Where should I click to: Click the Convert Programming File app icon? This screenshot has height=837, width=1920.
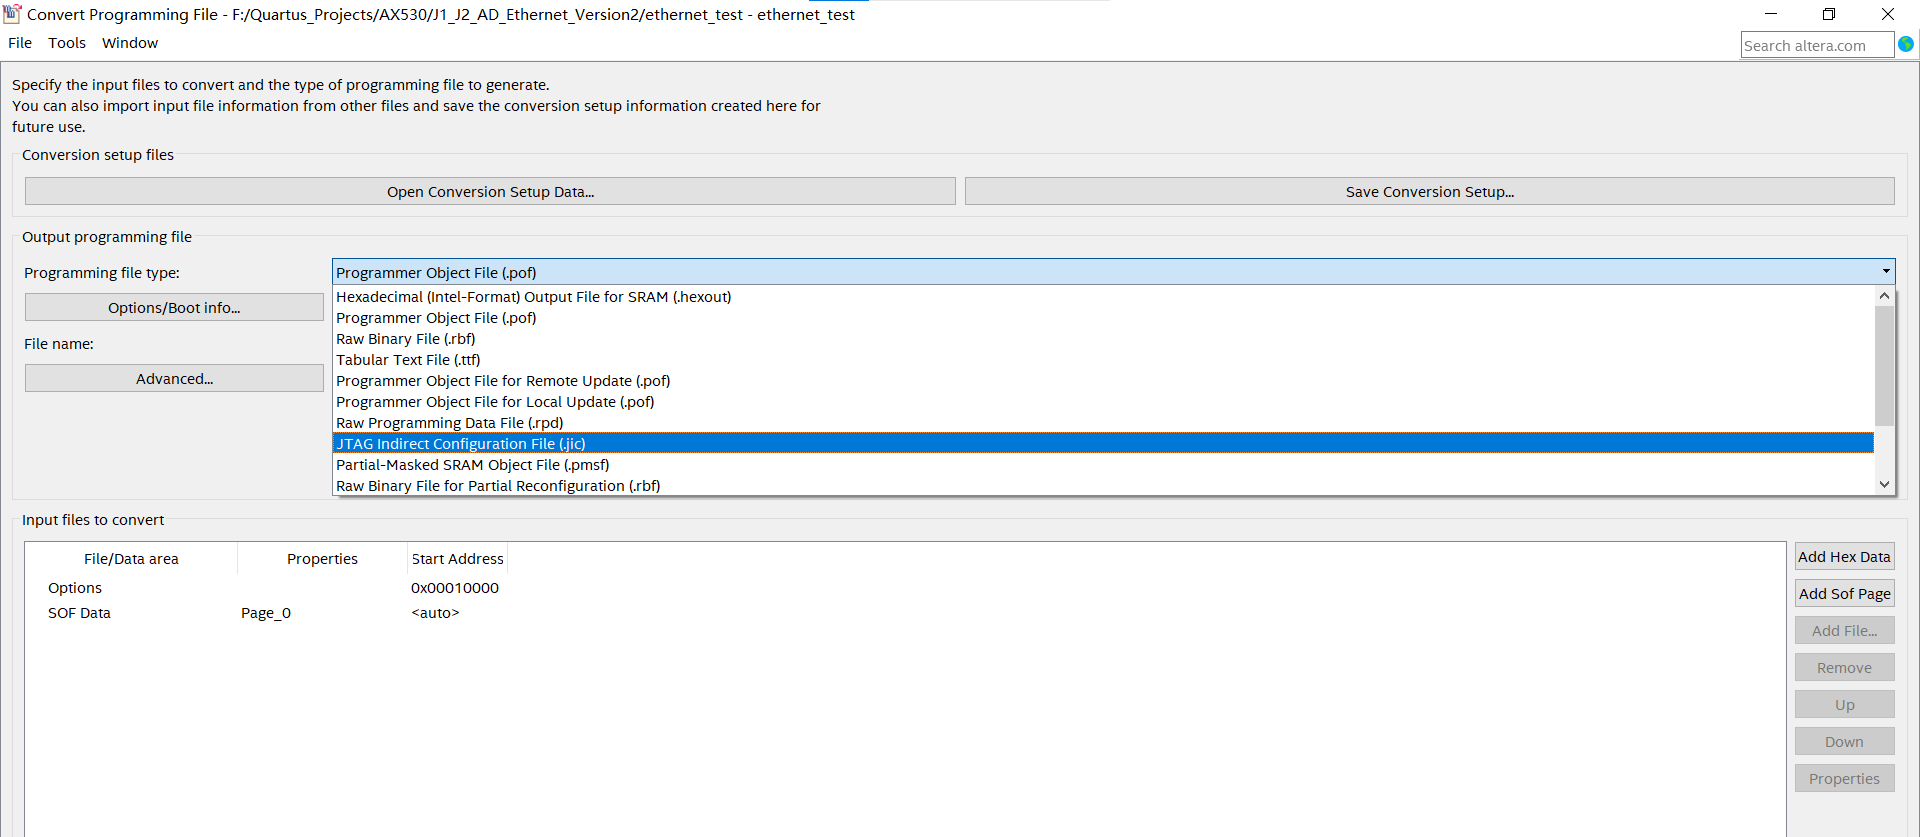12,14
